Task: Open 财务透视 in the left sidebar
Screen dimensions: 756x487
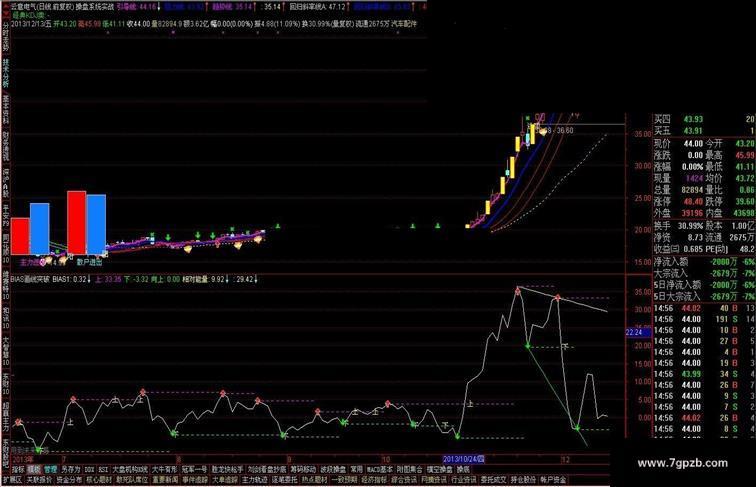Action: pos(6,146)
